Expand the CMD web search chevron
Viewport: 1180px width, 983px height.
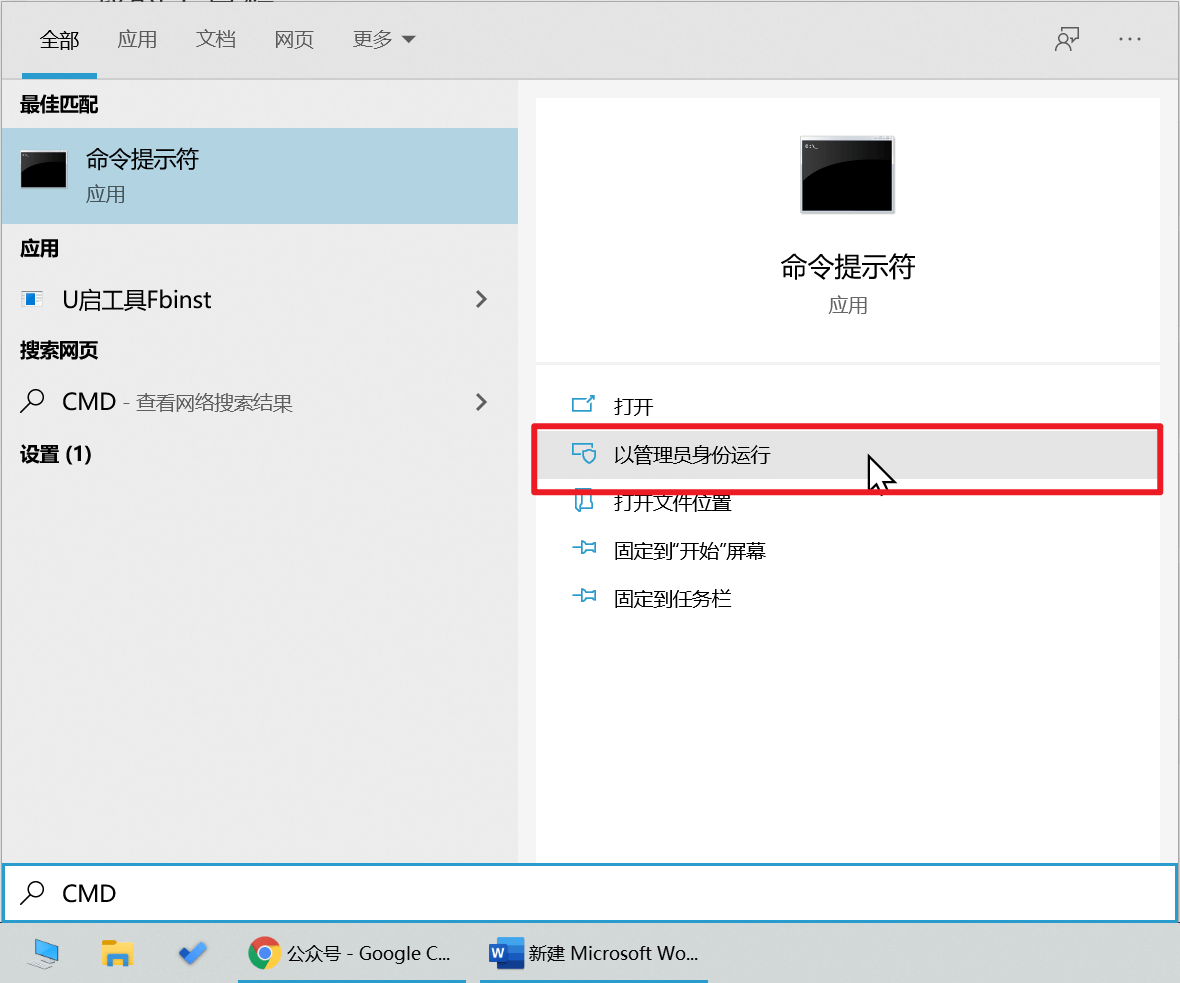482,402
